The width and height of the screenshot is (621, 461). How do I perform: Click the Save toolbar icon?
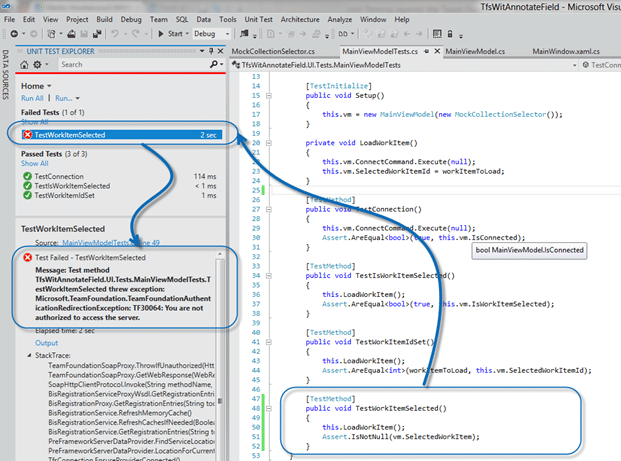(84, 34)
